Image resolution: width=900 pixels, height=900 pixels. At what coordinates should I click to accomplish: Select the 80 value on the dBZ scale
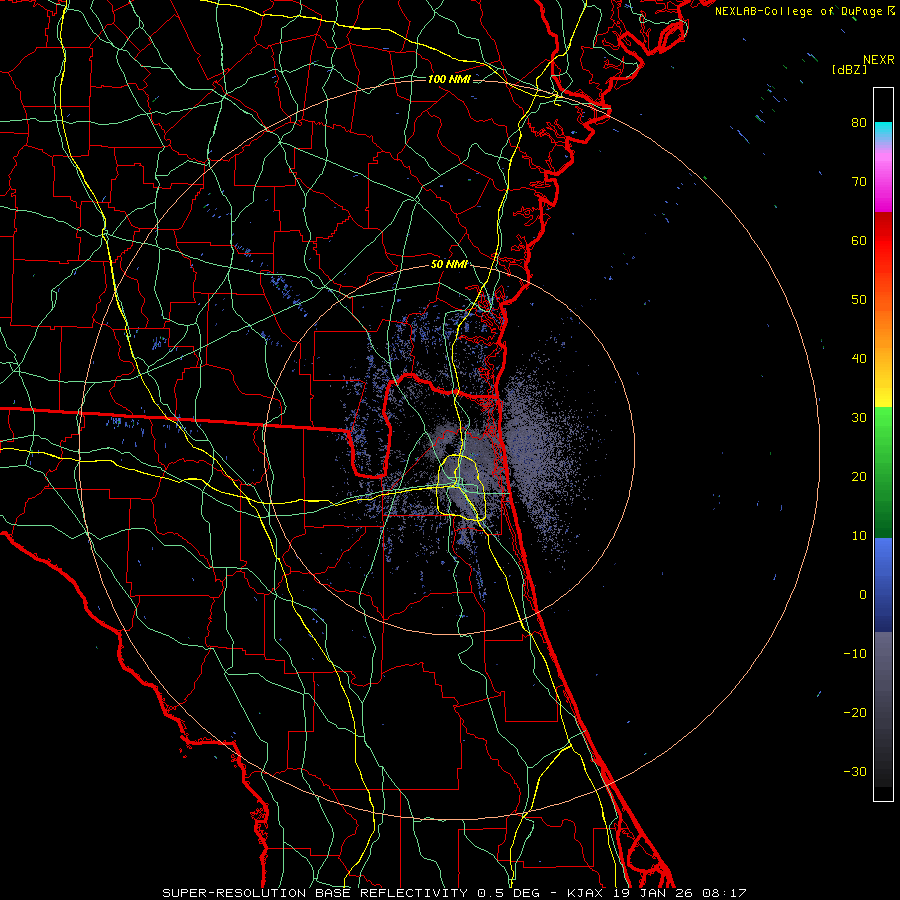(859, 122)
